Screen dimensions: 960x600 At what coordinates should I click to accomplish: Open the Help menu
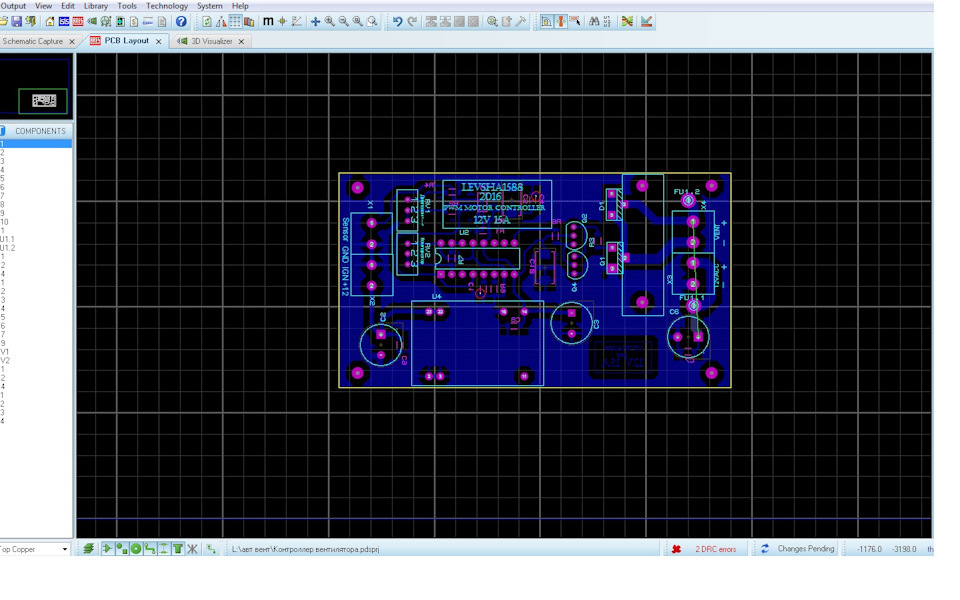[240, 6]
